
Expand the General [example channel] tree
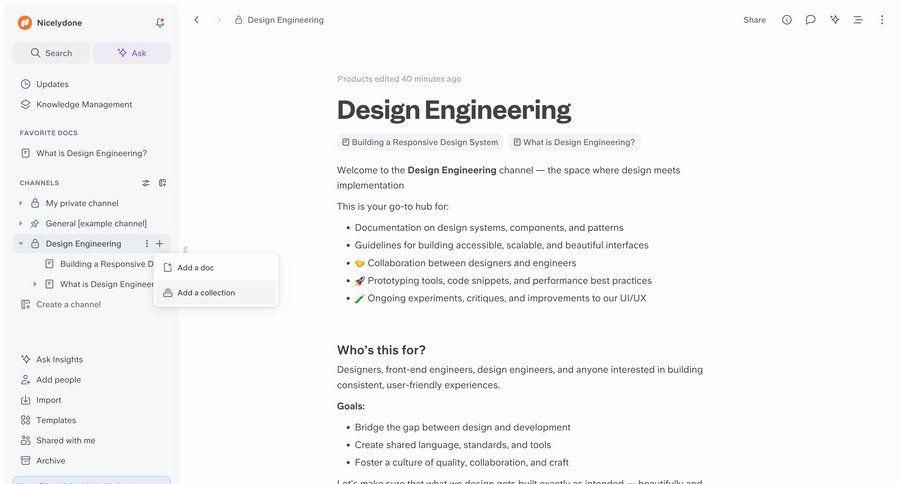click(21, 224)
